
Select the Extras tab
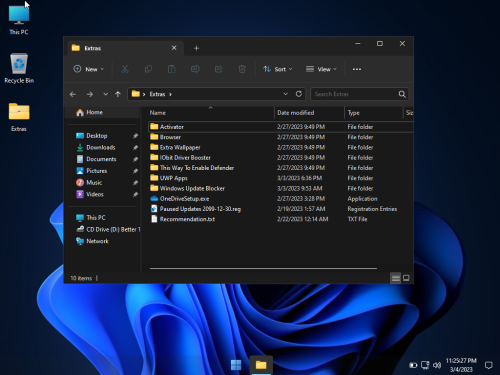[125, 48]
